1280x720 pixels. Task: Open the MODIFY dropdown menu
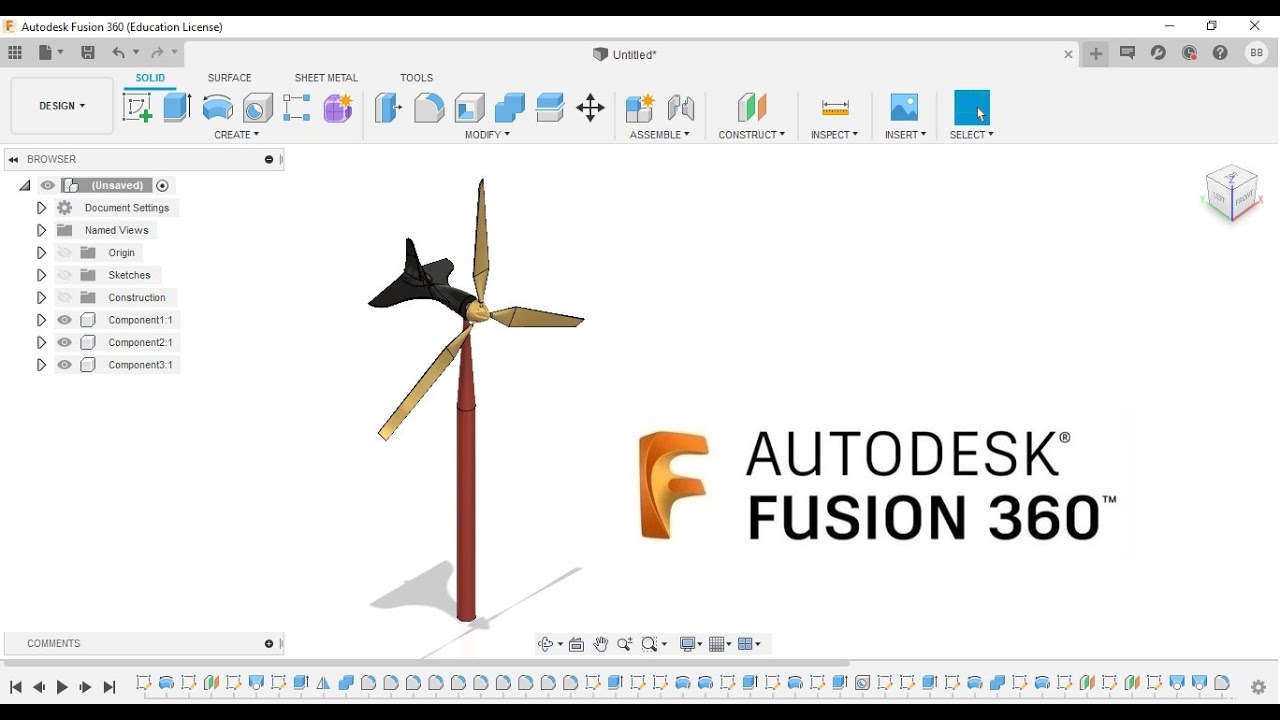click(x=487, y=134)
